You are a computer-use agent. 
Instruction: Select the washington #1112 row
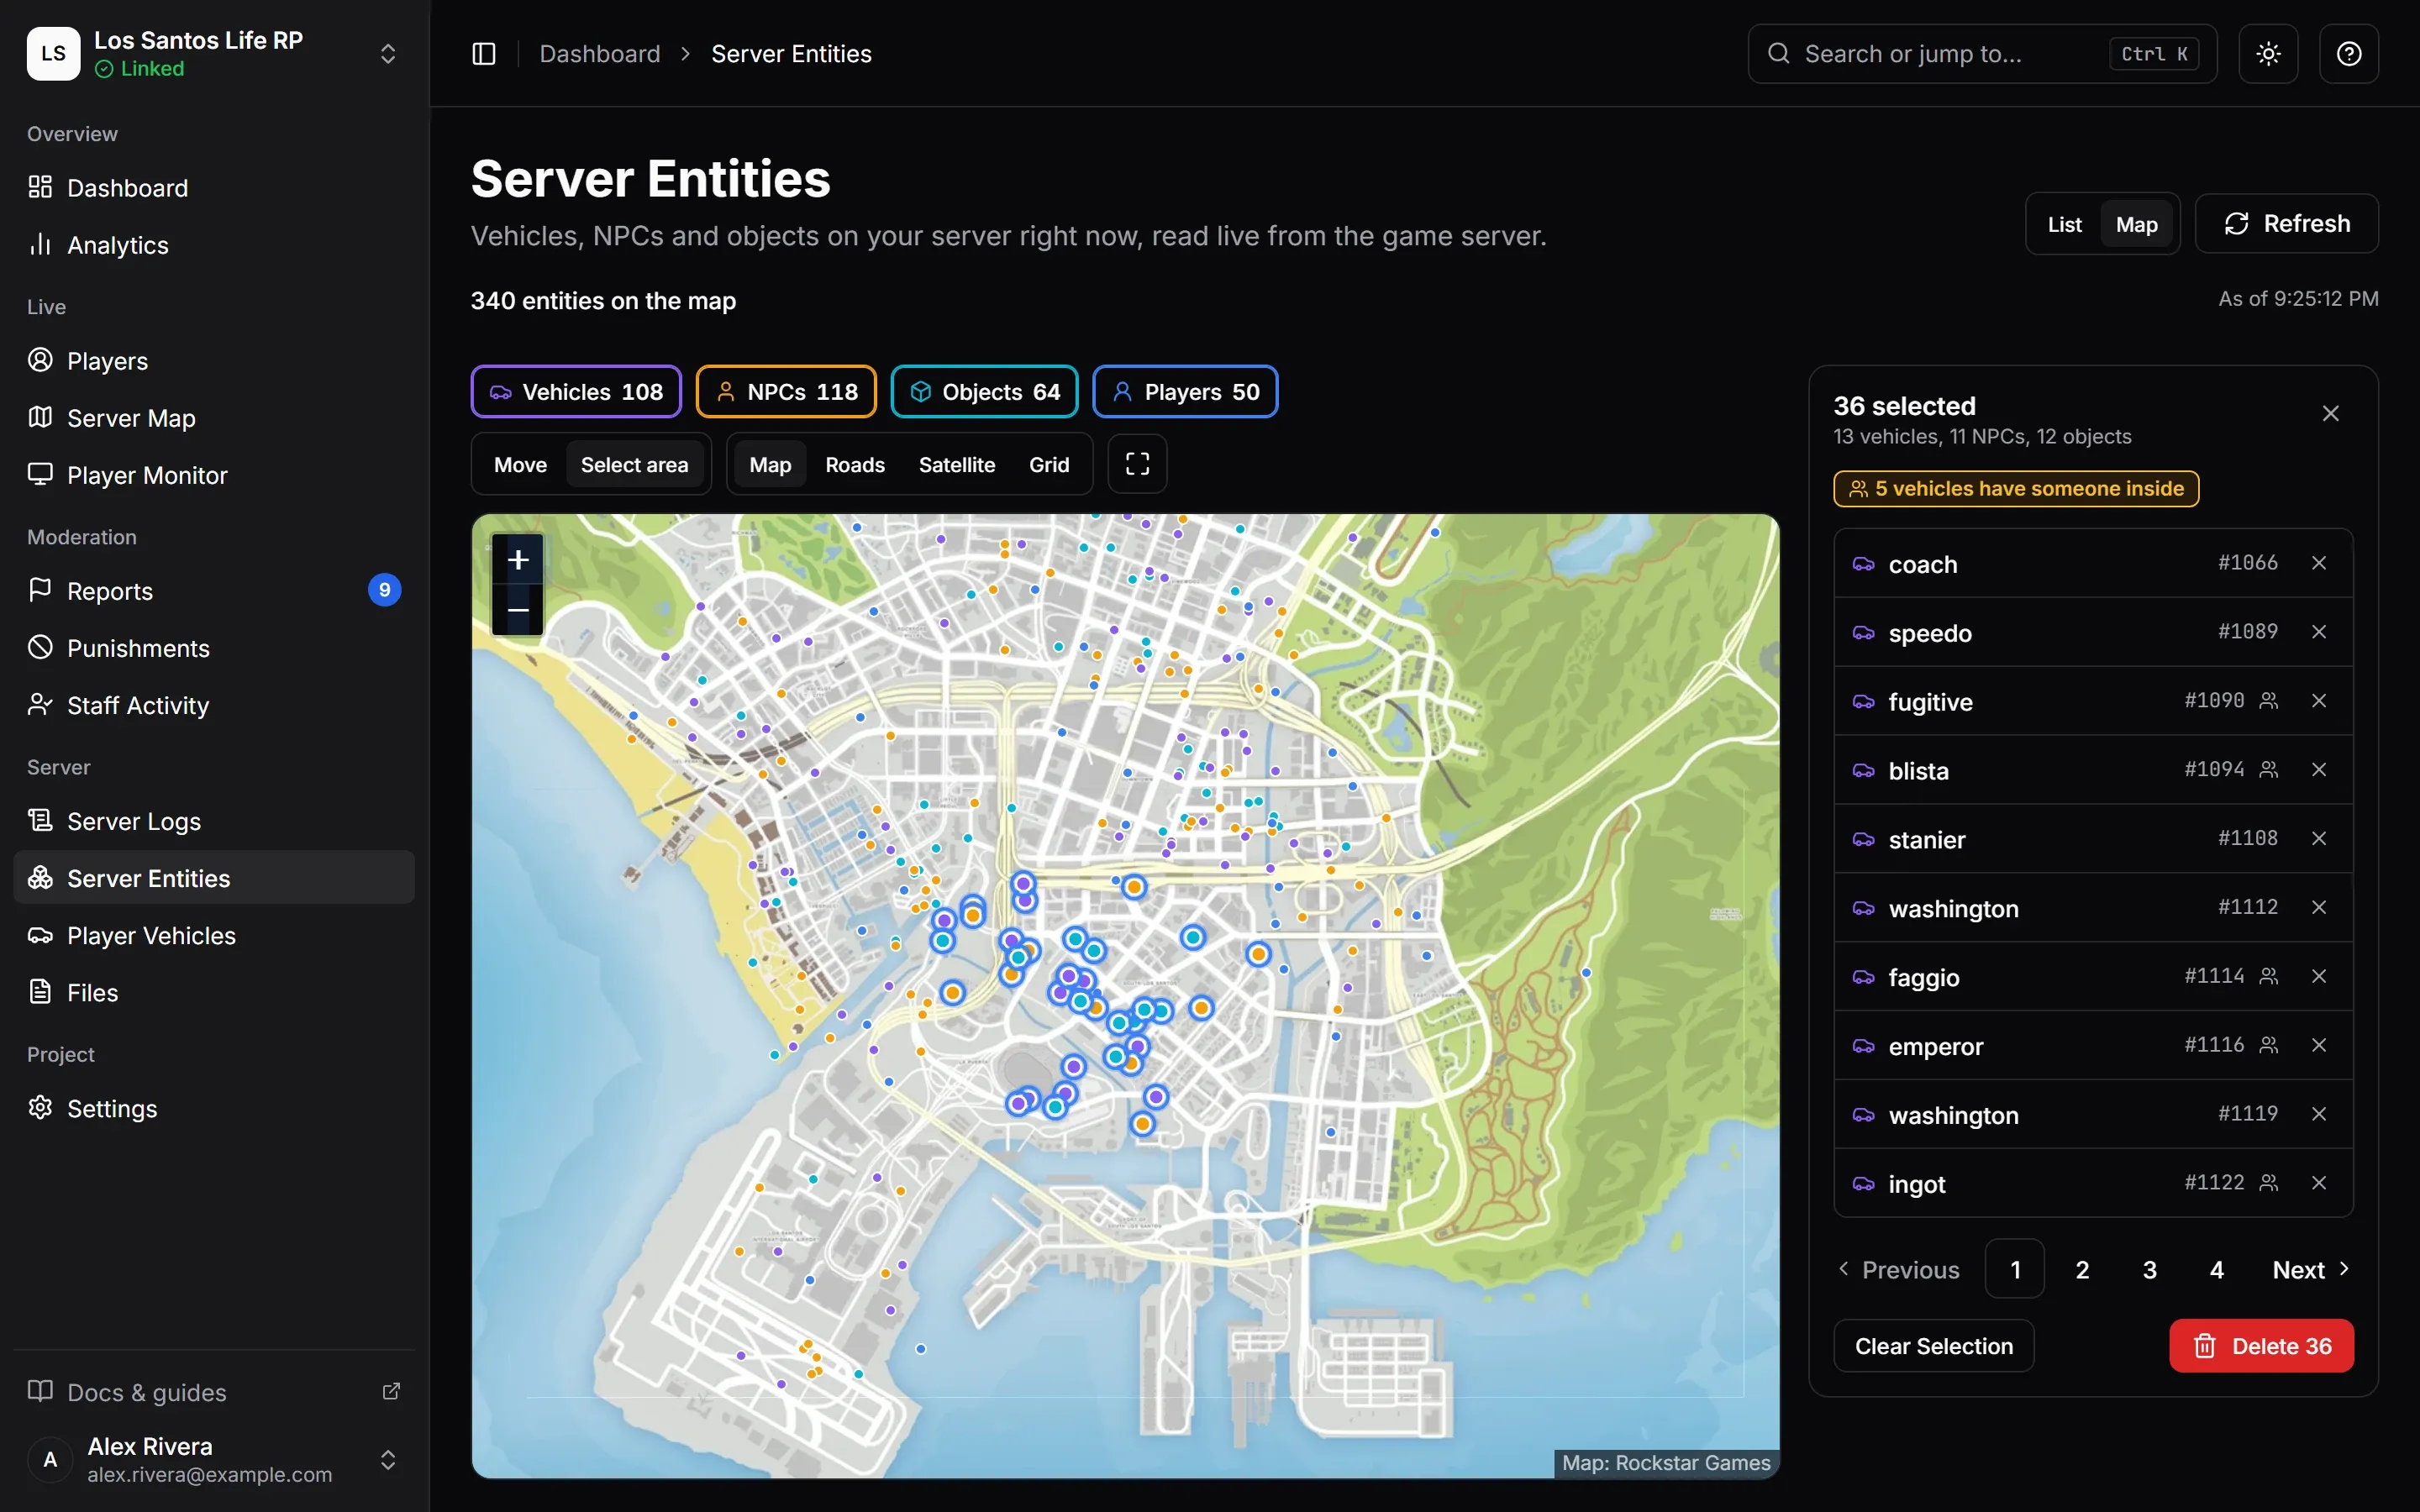coord(2093,908)
